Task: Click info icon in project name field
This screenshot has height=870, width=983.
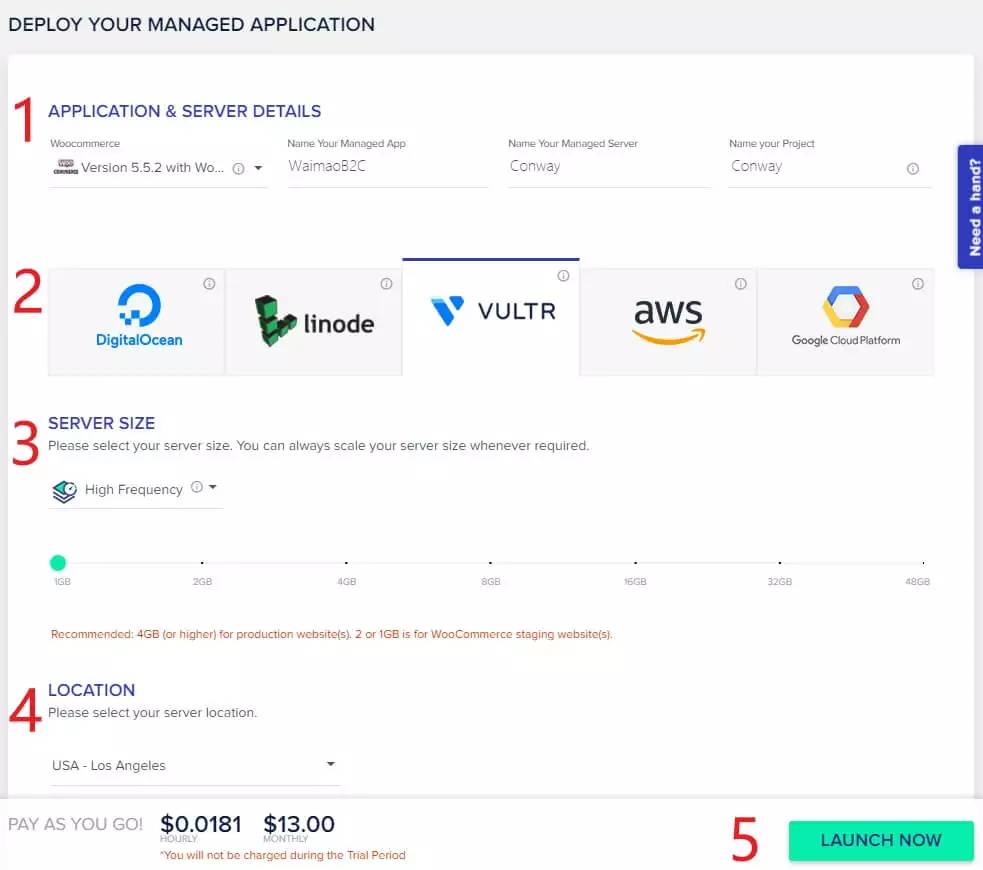Action: pos(913,169)
